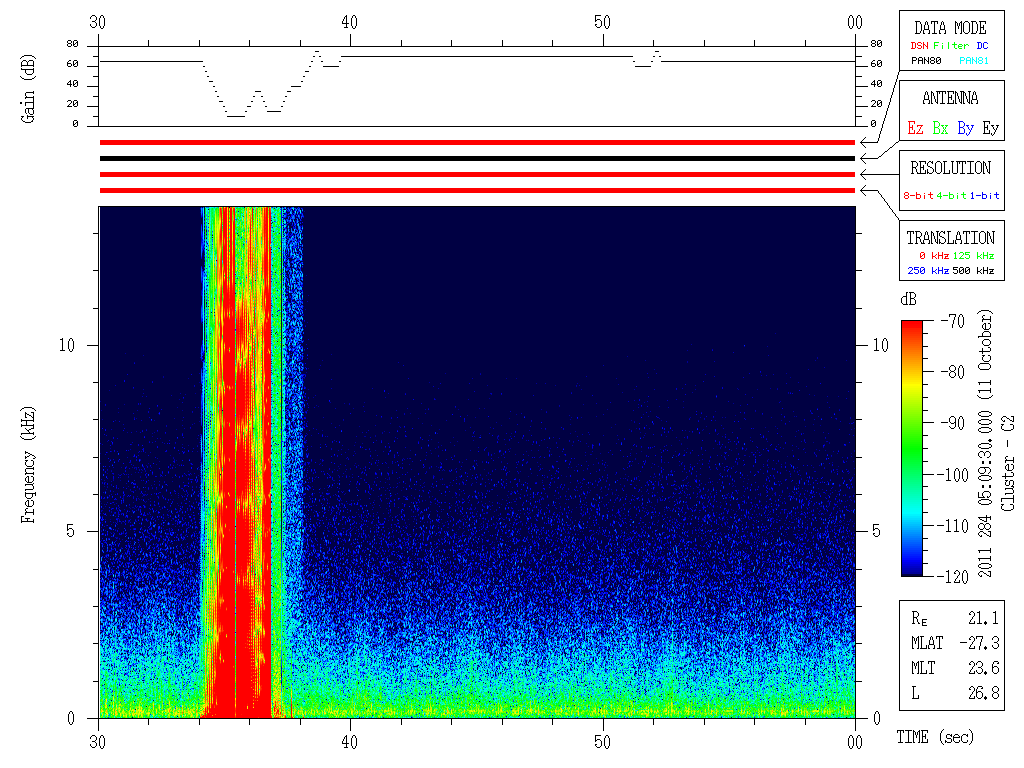Click the 20 label on right gain axis
The image size is (1024, 768).
point(876,104)
